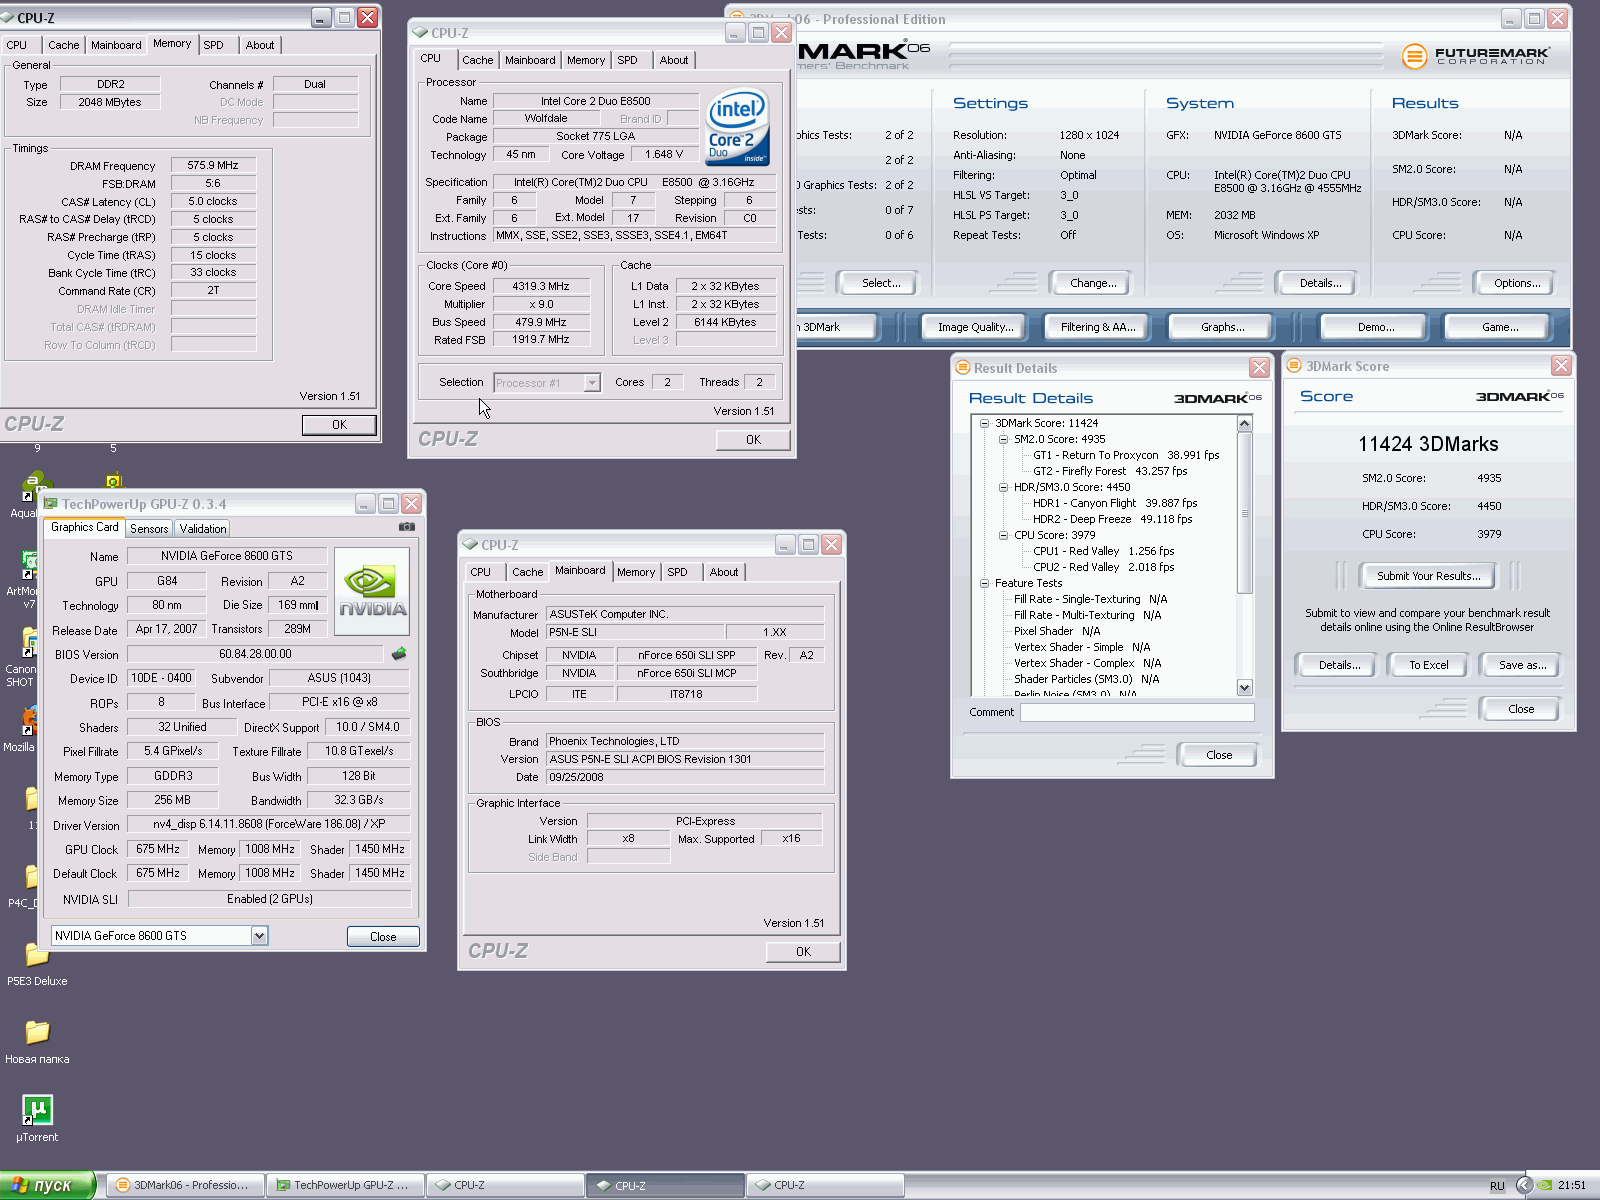The width and height of the screenshot is (1600, 1200).
Task: Click the NVIDIA logo in GPU-Z
Action: pos(372,591)
